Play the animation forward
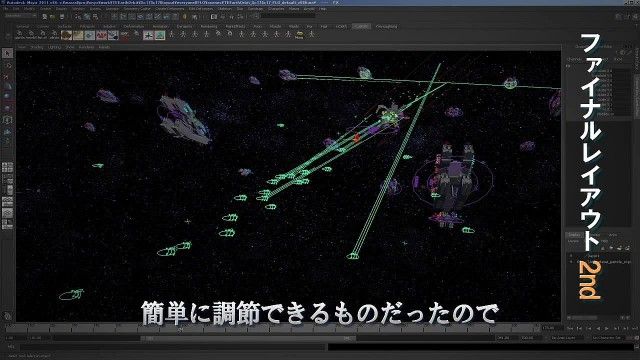Image resolution: width=640 pixels, height=360 pixels. pos(607,328)
